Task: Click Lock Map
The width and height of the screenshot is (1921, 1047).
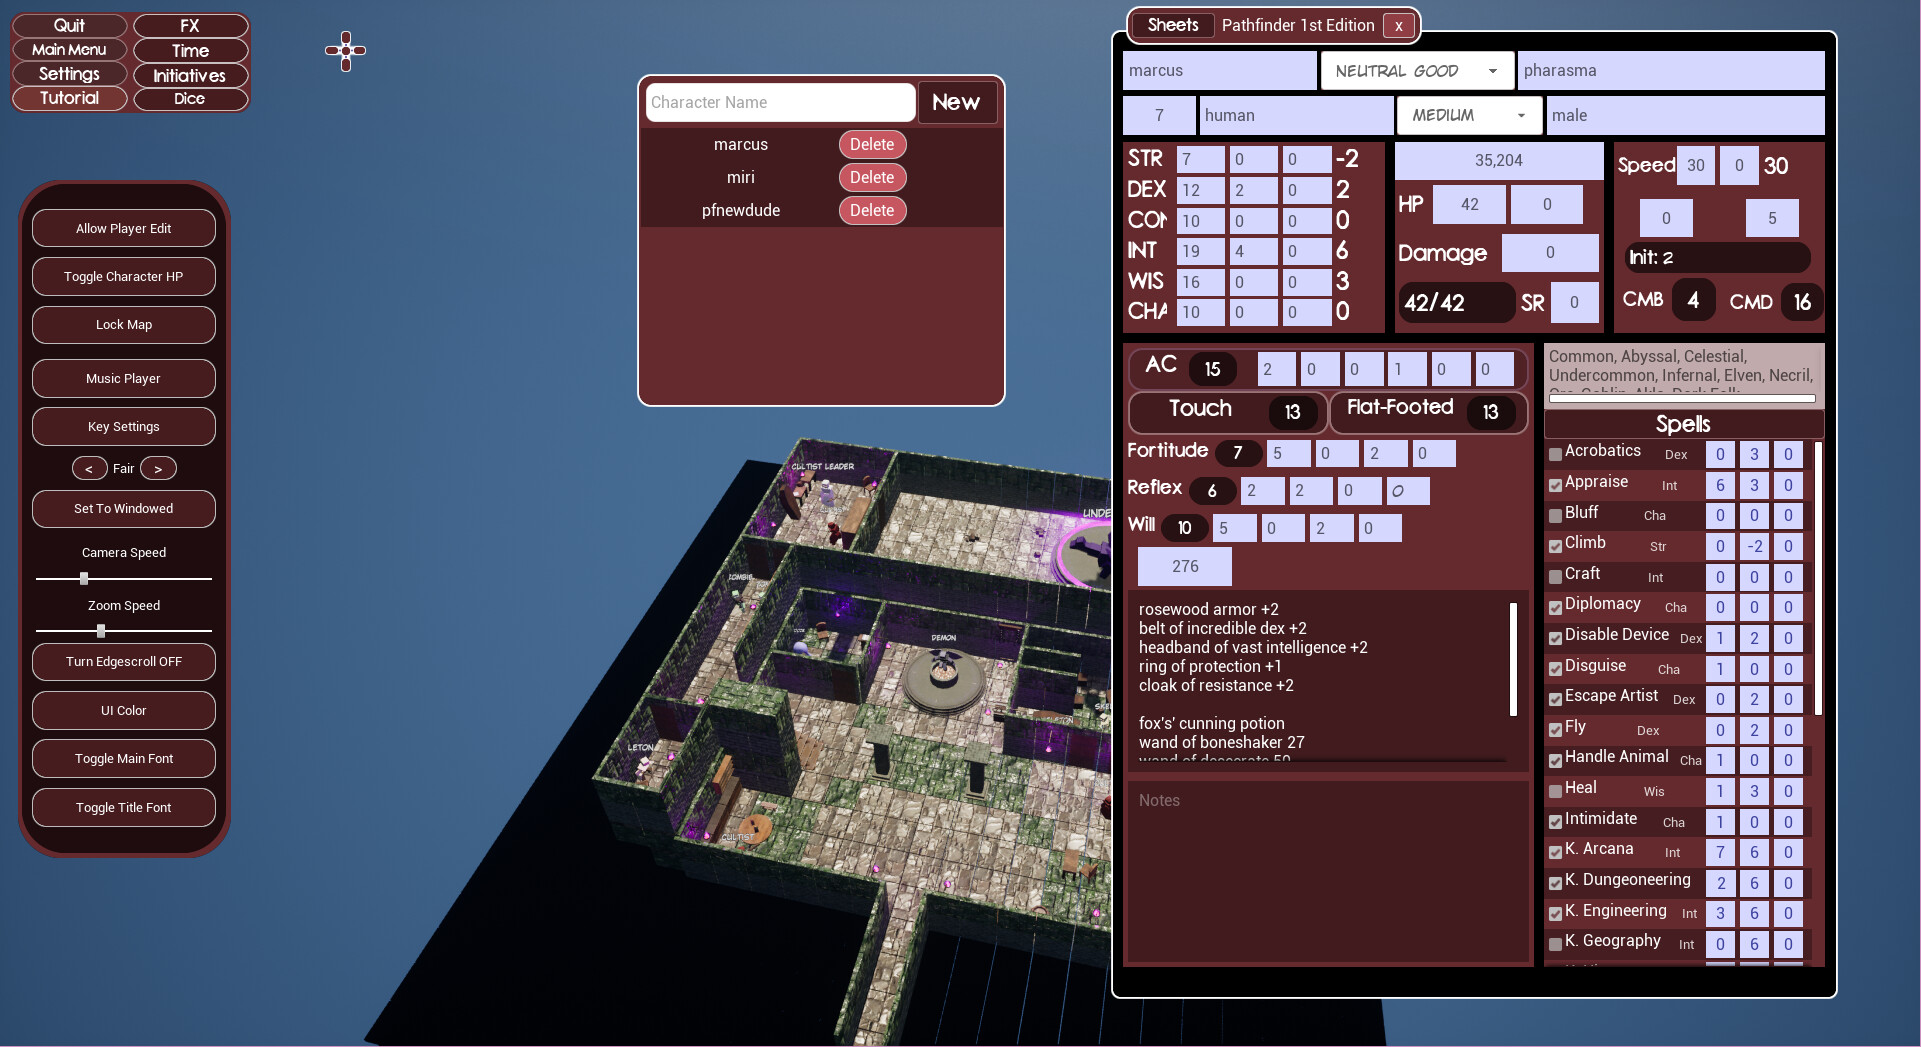Action: point(123,324)
